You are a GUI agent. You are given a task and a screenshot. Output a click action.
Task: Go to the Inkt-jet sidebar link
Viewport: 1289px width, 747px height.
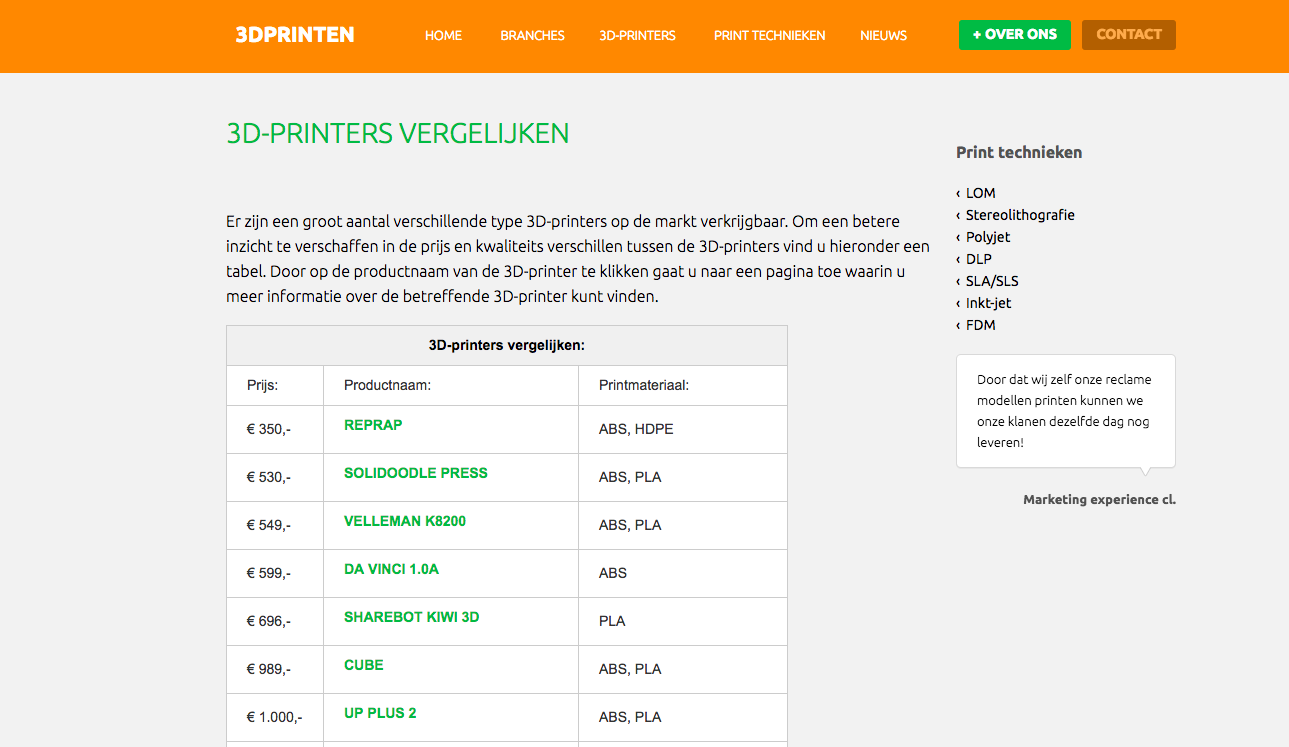989,303
